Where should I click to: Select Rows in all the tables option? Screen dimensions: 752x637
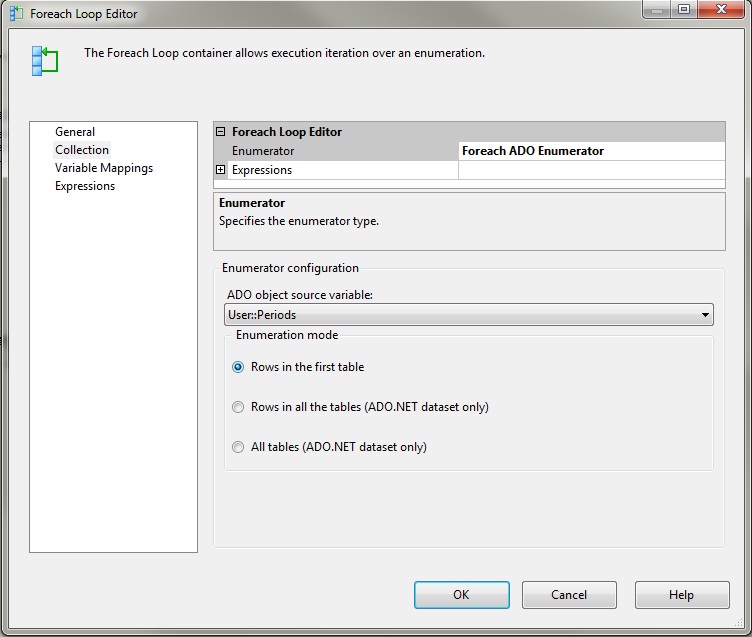pos(238,407)
